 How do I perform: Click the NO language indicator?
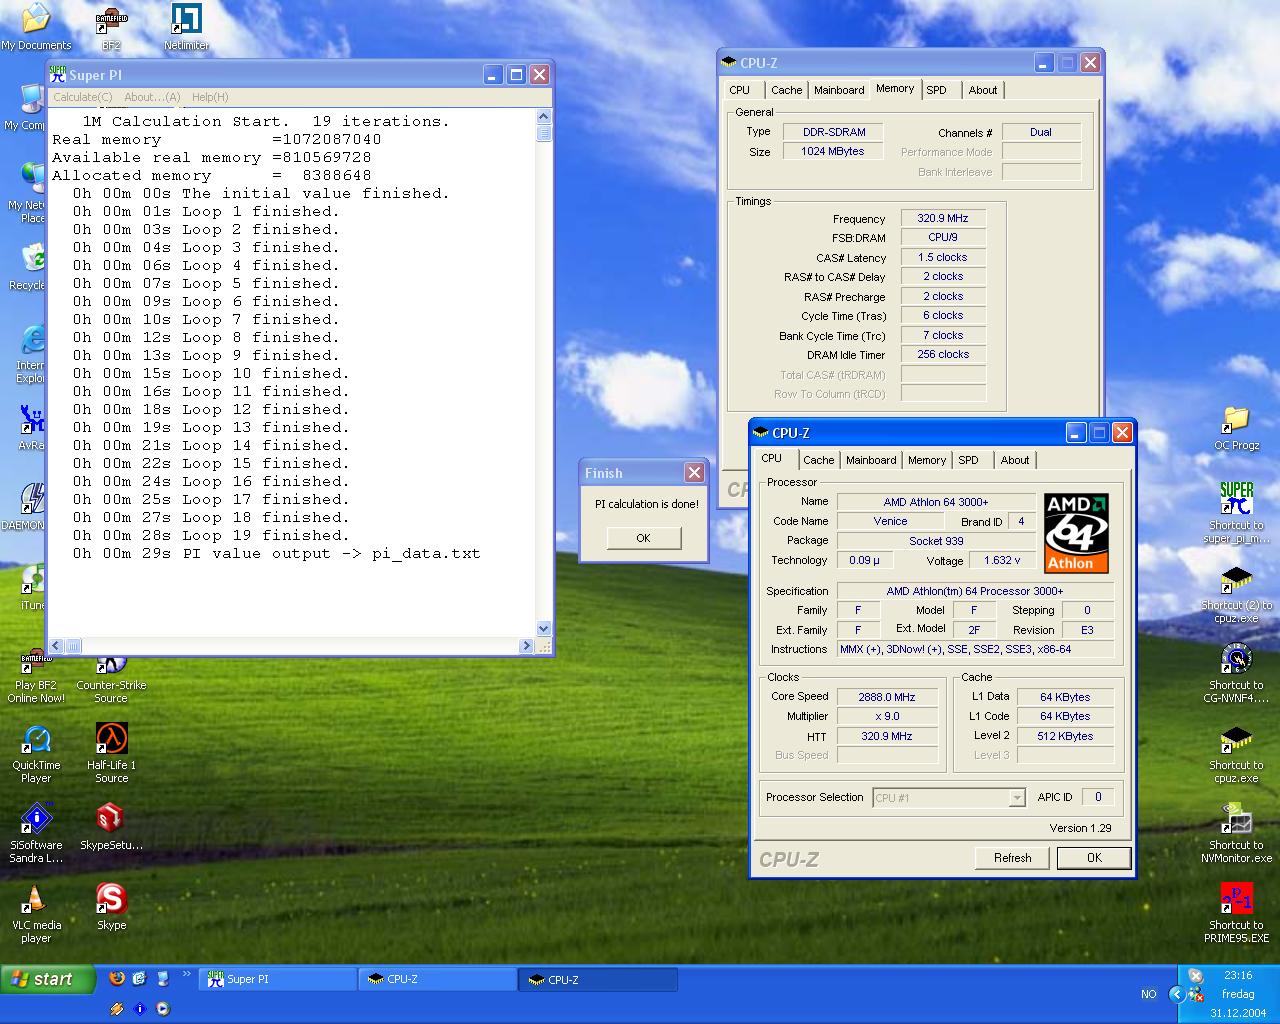1148,994
